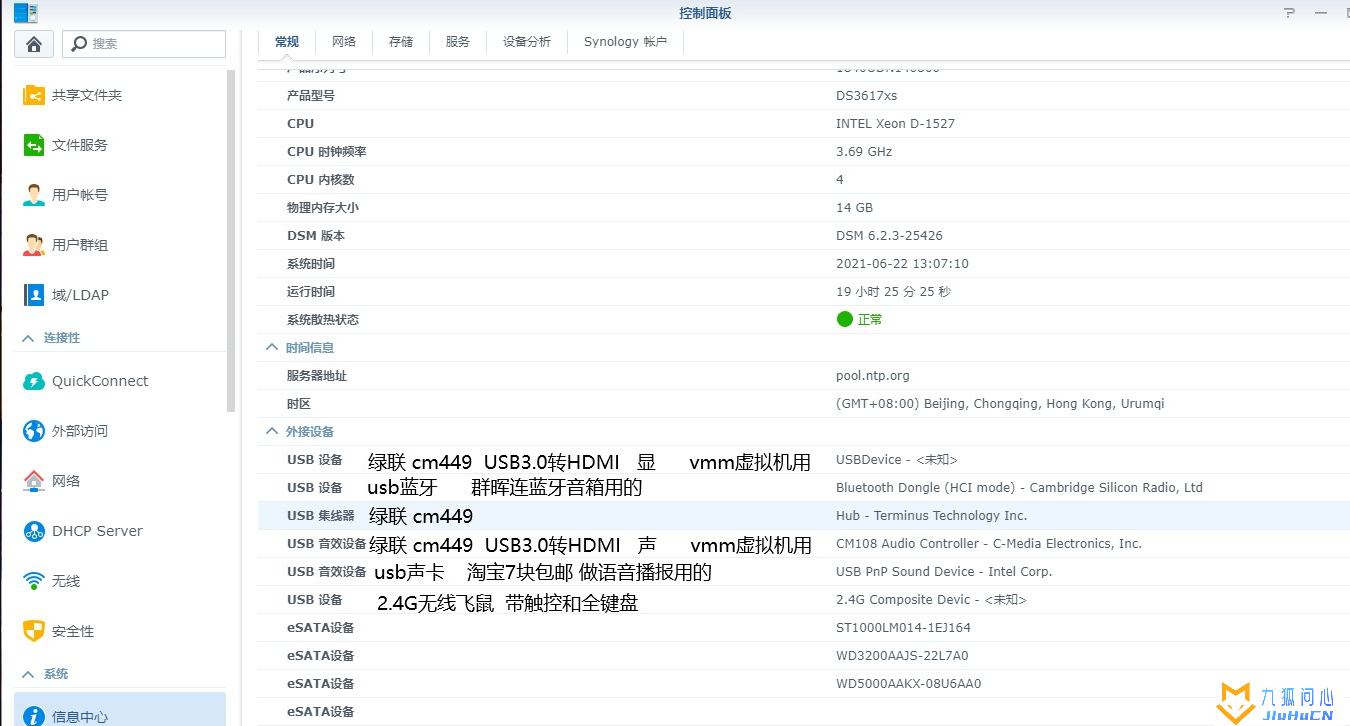1350x726 pixels.
Task: Open QuickConnect cloud icon
Action: [34, 381]
